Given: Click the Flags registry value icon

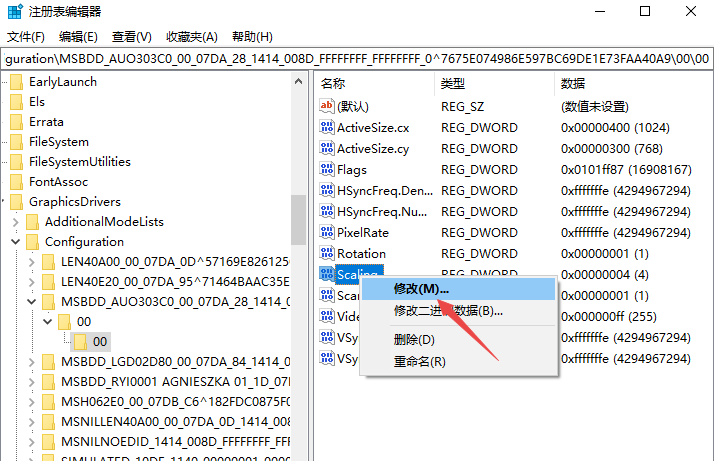Looking at the screenshot, I should [x=326, y=169].
